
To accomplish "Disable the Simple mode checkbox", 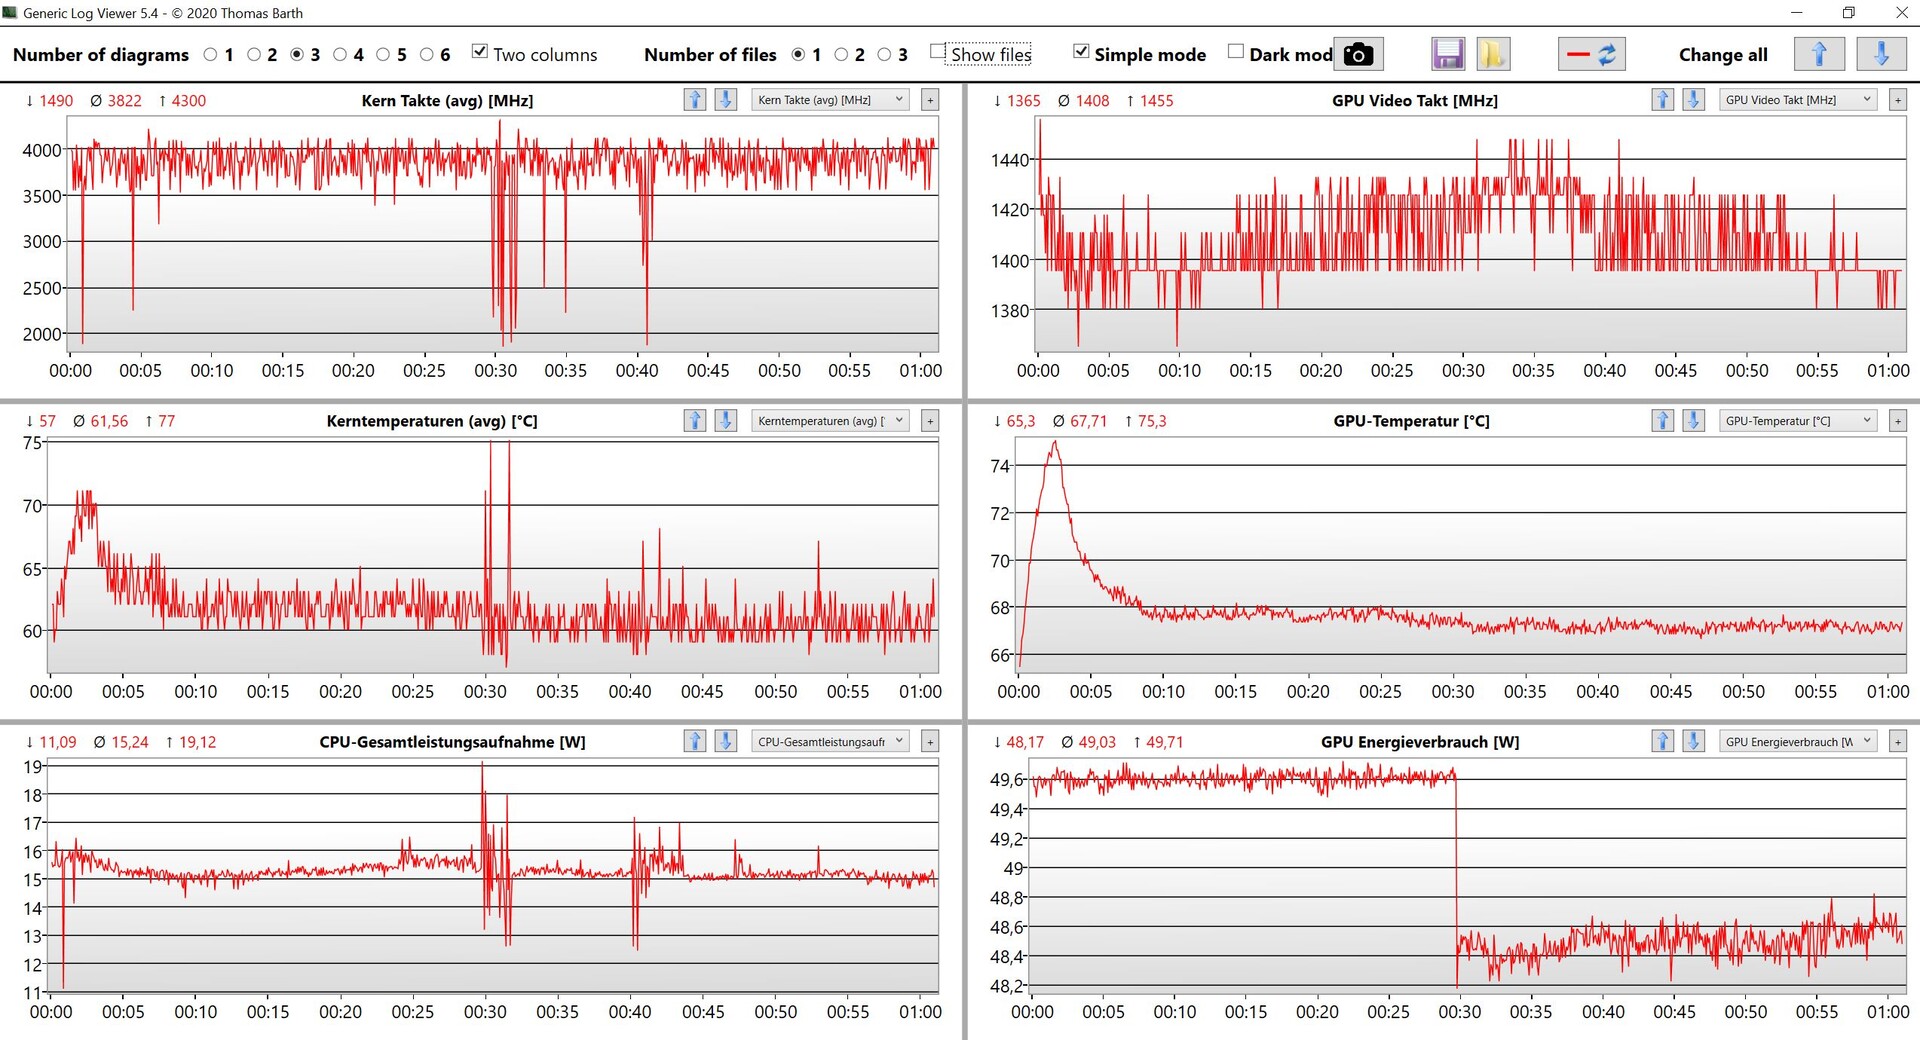I will pos(1081,52).
